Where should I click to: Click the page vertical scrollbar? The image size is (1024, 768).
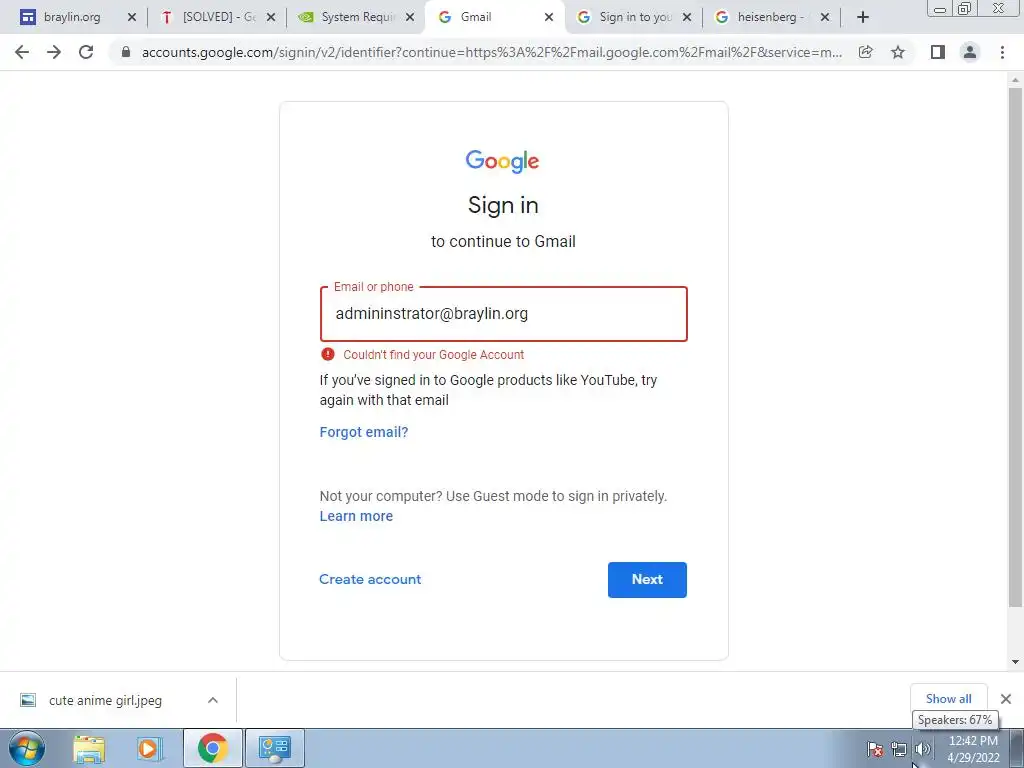(1015, 347)
